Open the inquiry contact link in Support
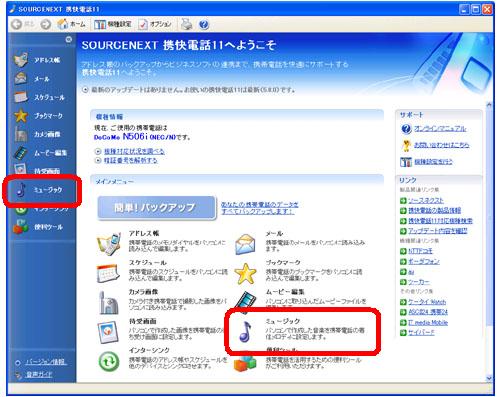Screen dimensions: 500x397 [x=441, y=145]
